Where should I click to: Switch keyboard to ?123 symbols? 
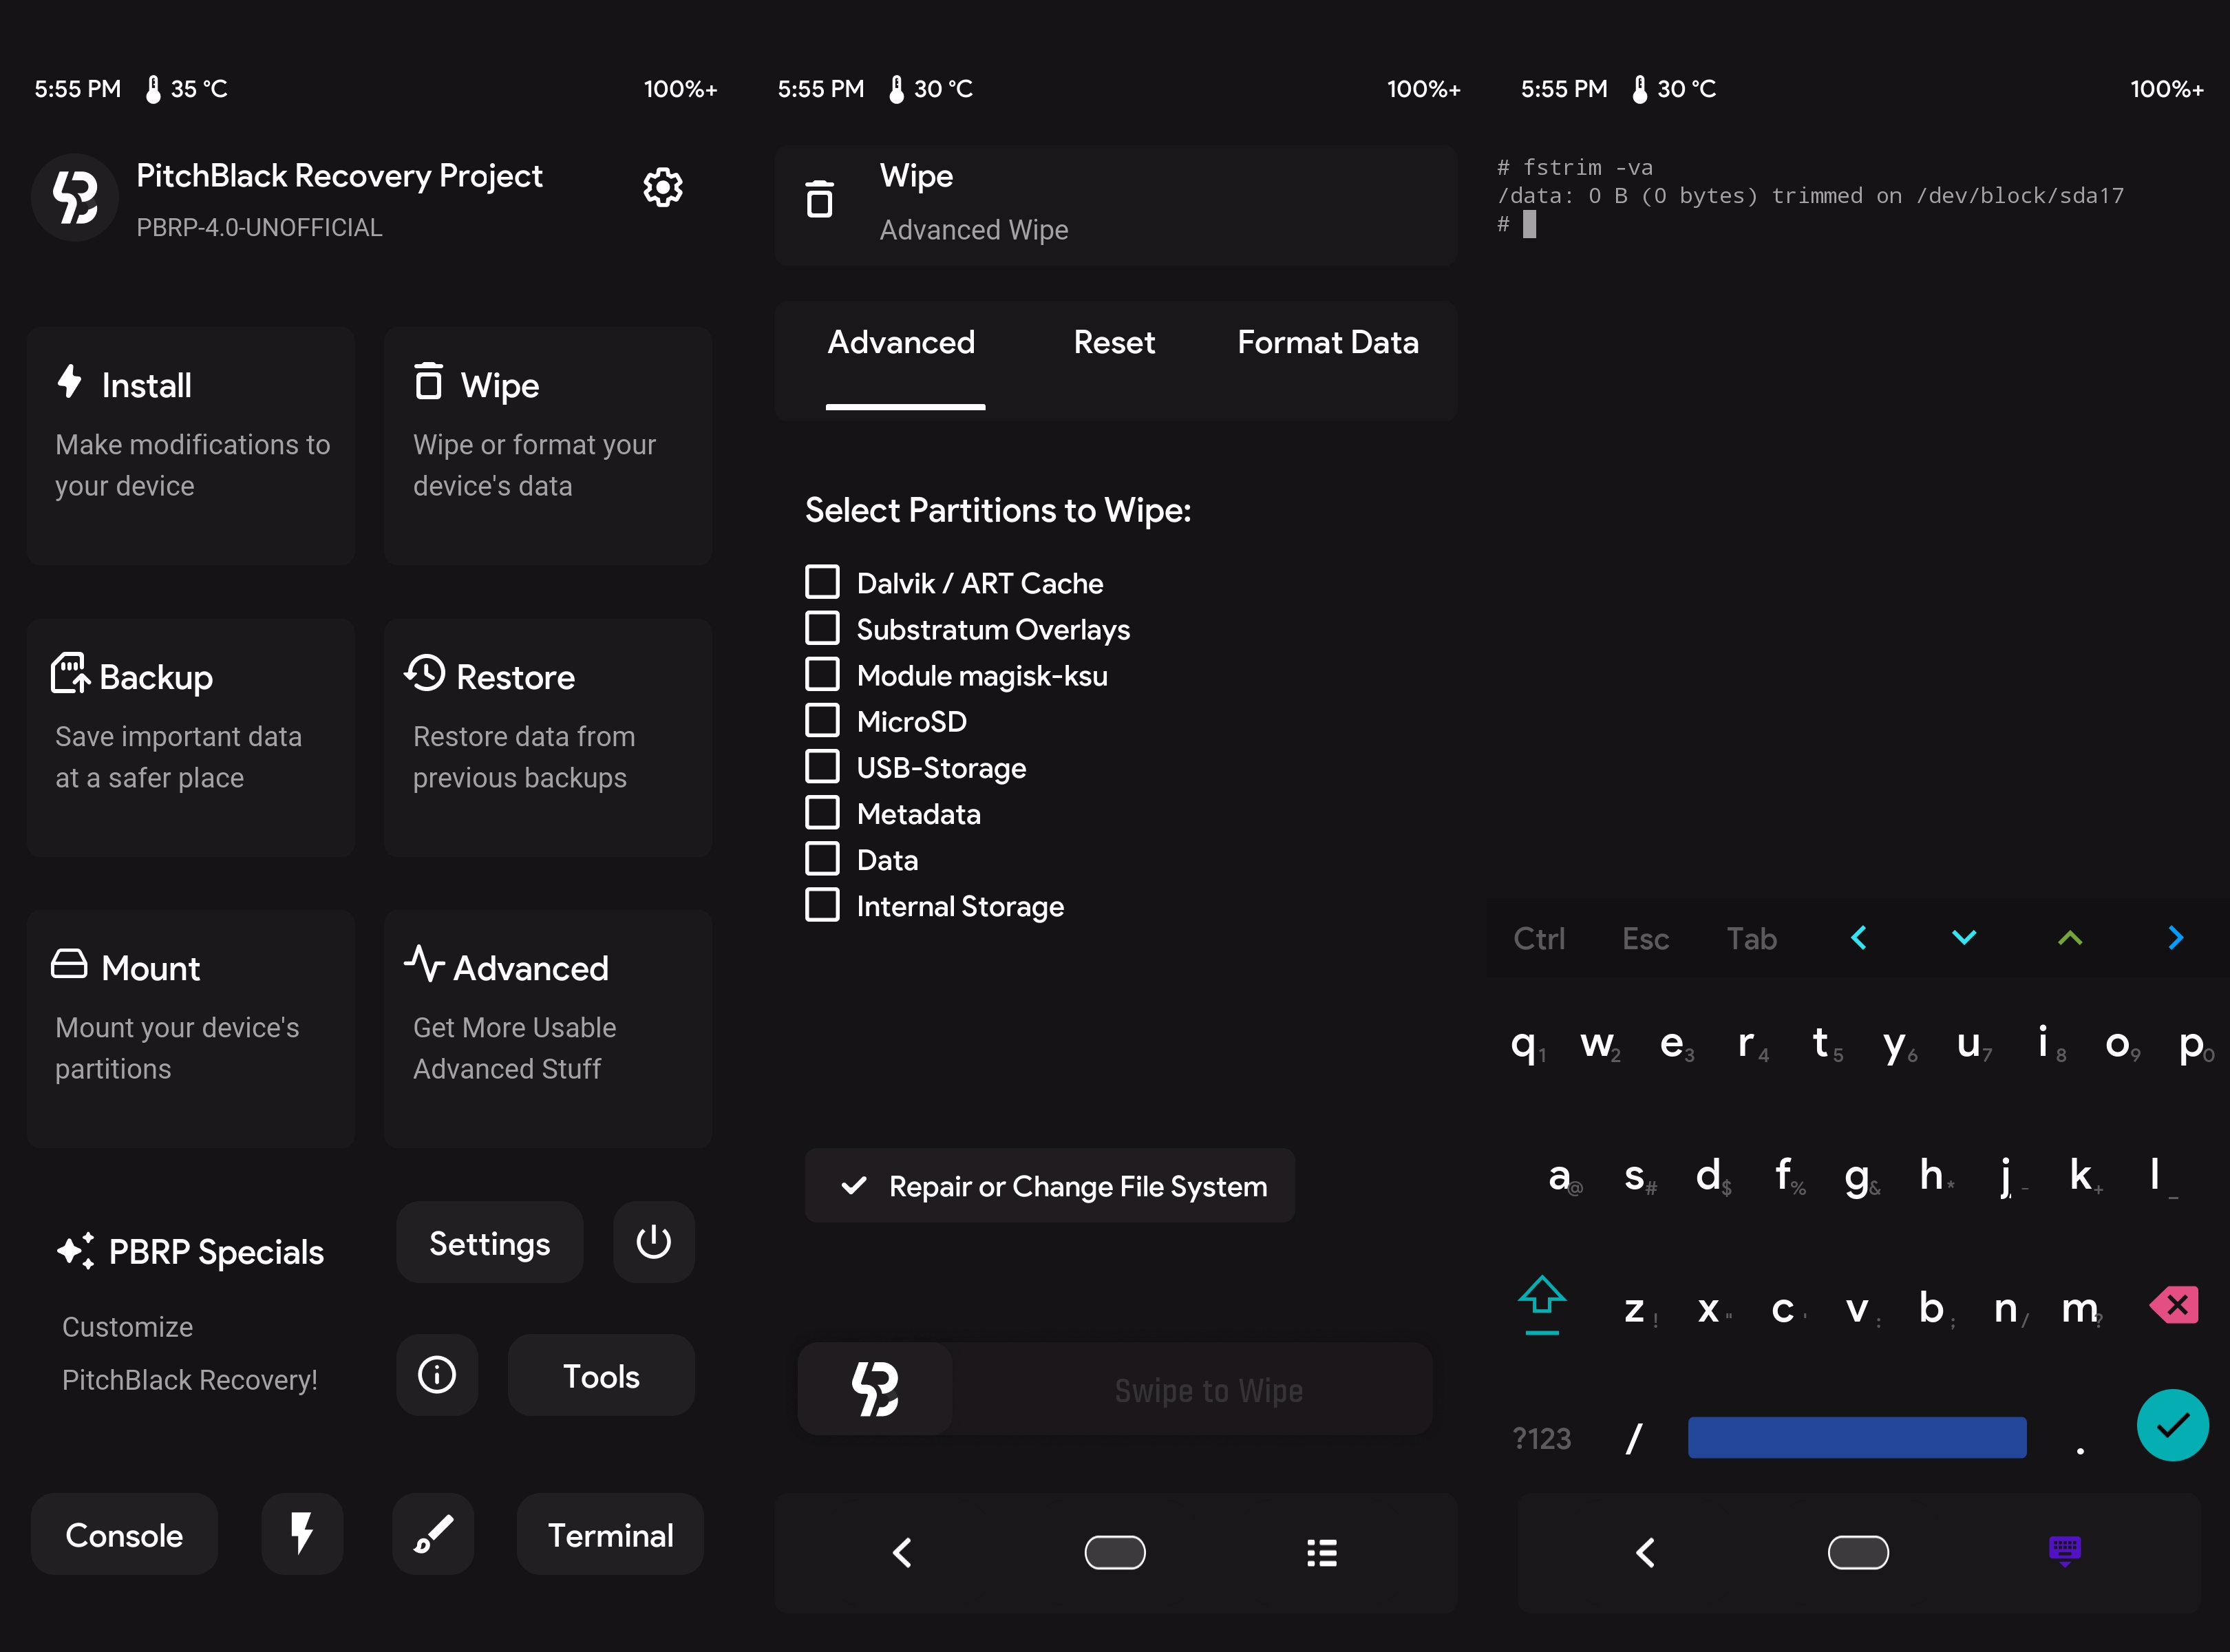pyautogui.click(x=1541, y=1438)
